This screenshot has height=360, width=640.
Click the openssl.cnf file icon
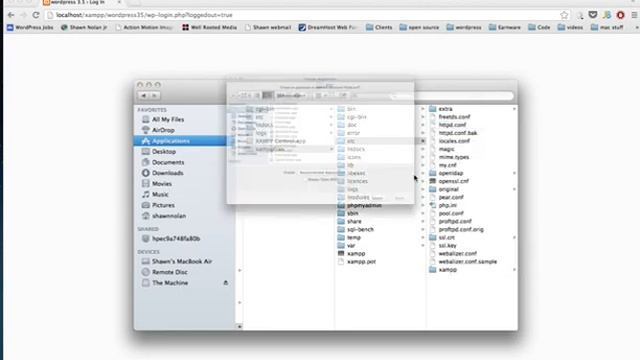(433, 181)
